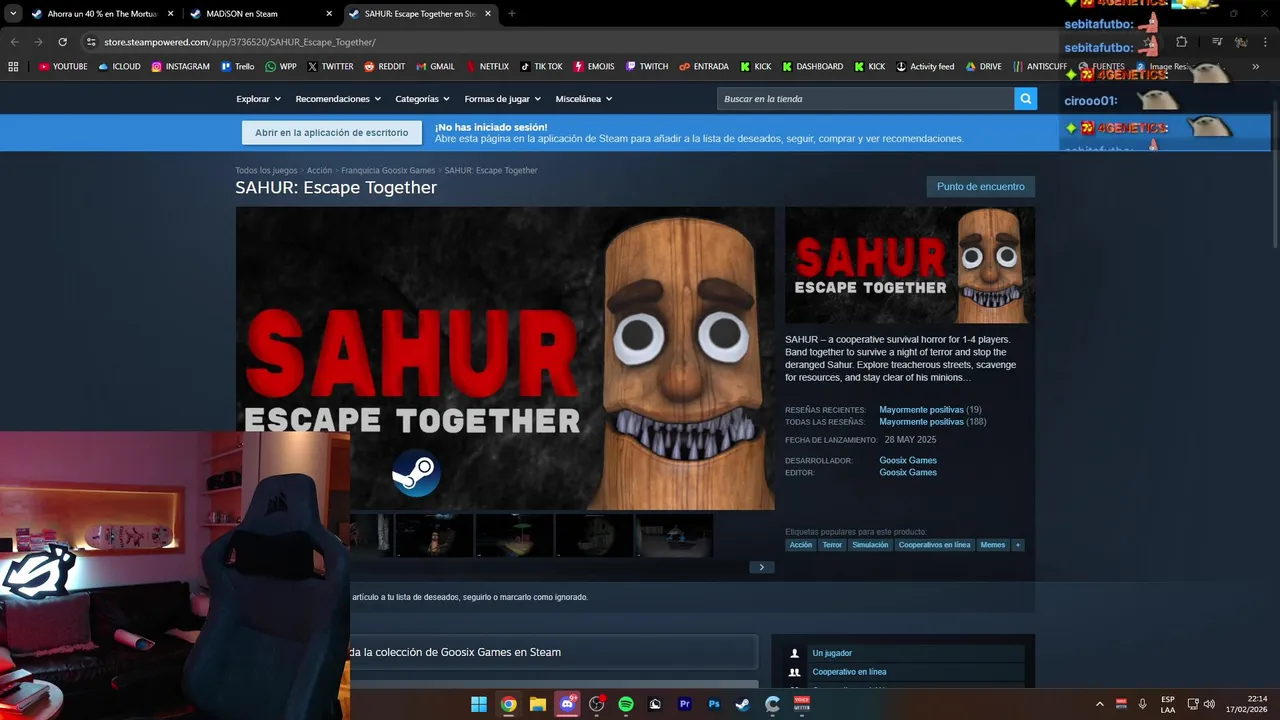The image size is (1280, 720).
Task: Select the Simulación tag
Action: [870, 545]
